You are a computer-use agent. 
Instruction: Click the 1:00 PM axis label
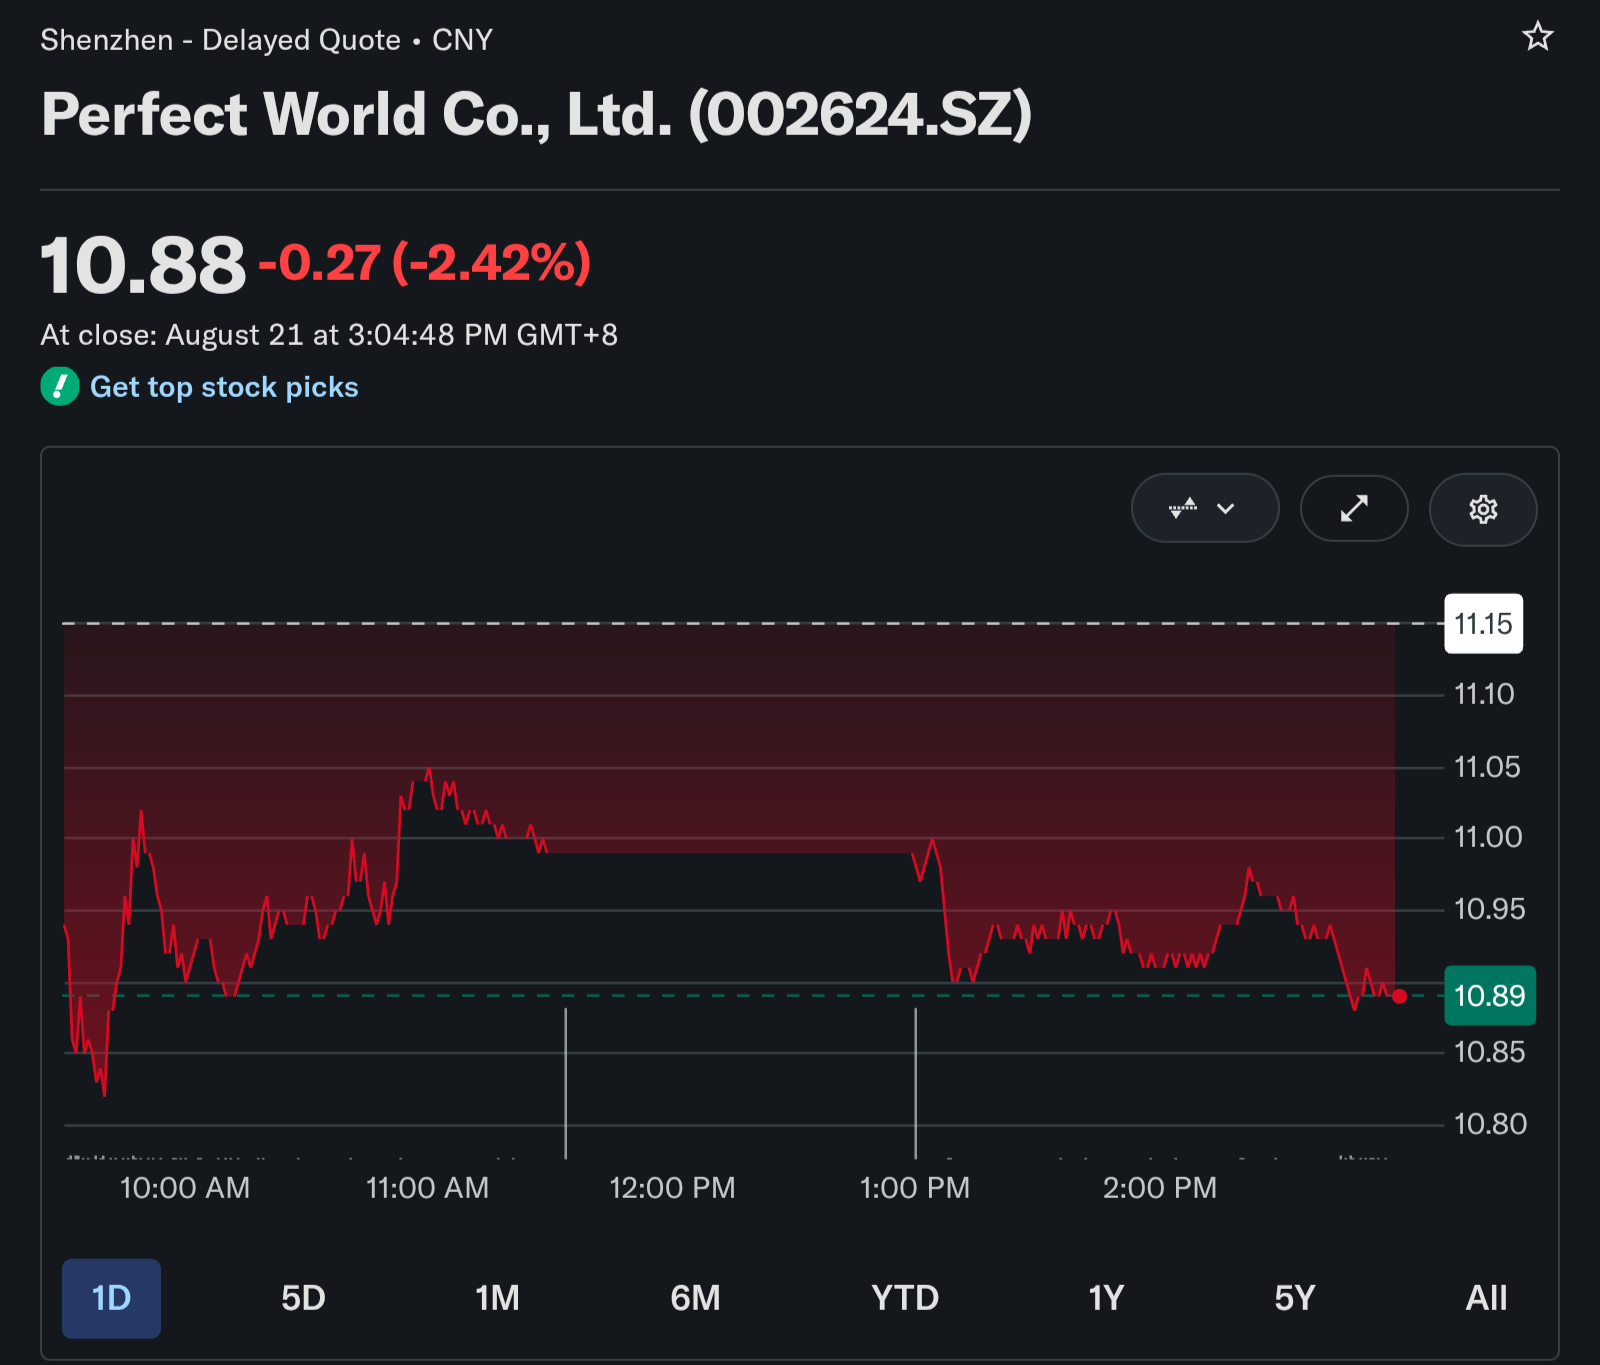click(915, 1188)
